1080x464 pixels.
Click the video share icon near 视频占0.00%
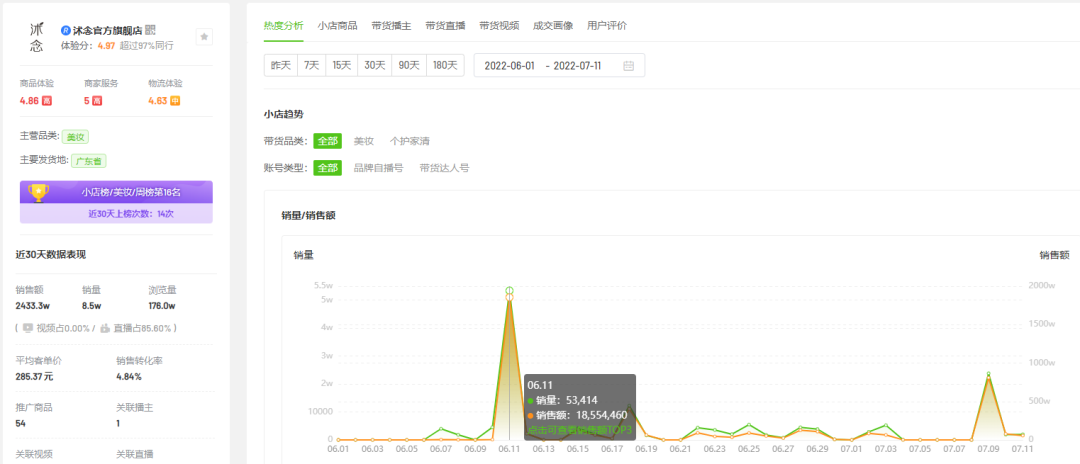click(x=27, y=328)
